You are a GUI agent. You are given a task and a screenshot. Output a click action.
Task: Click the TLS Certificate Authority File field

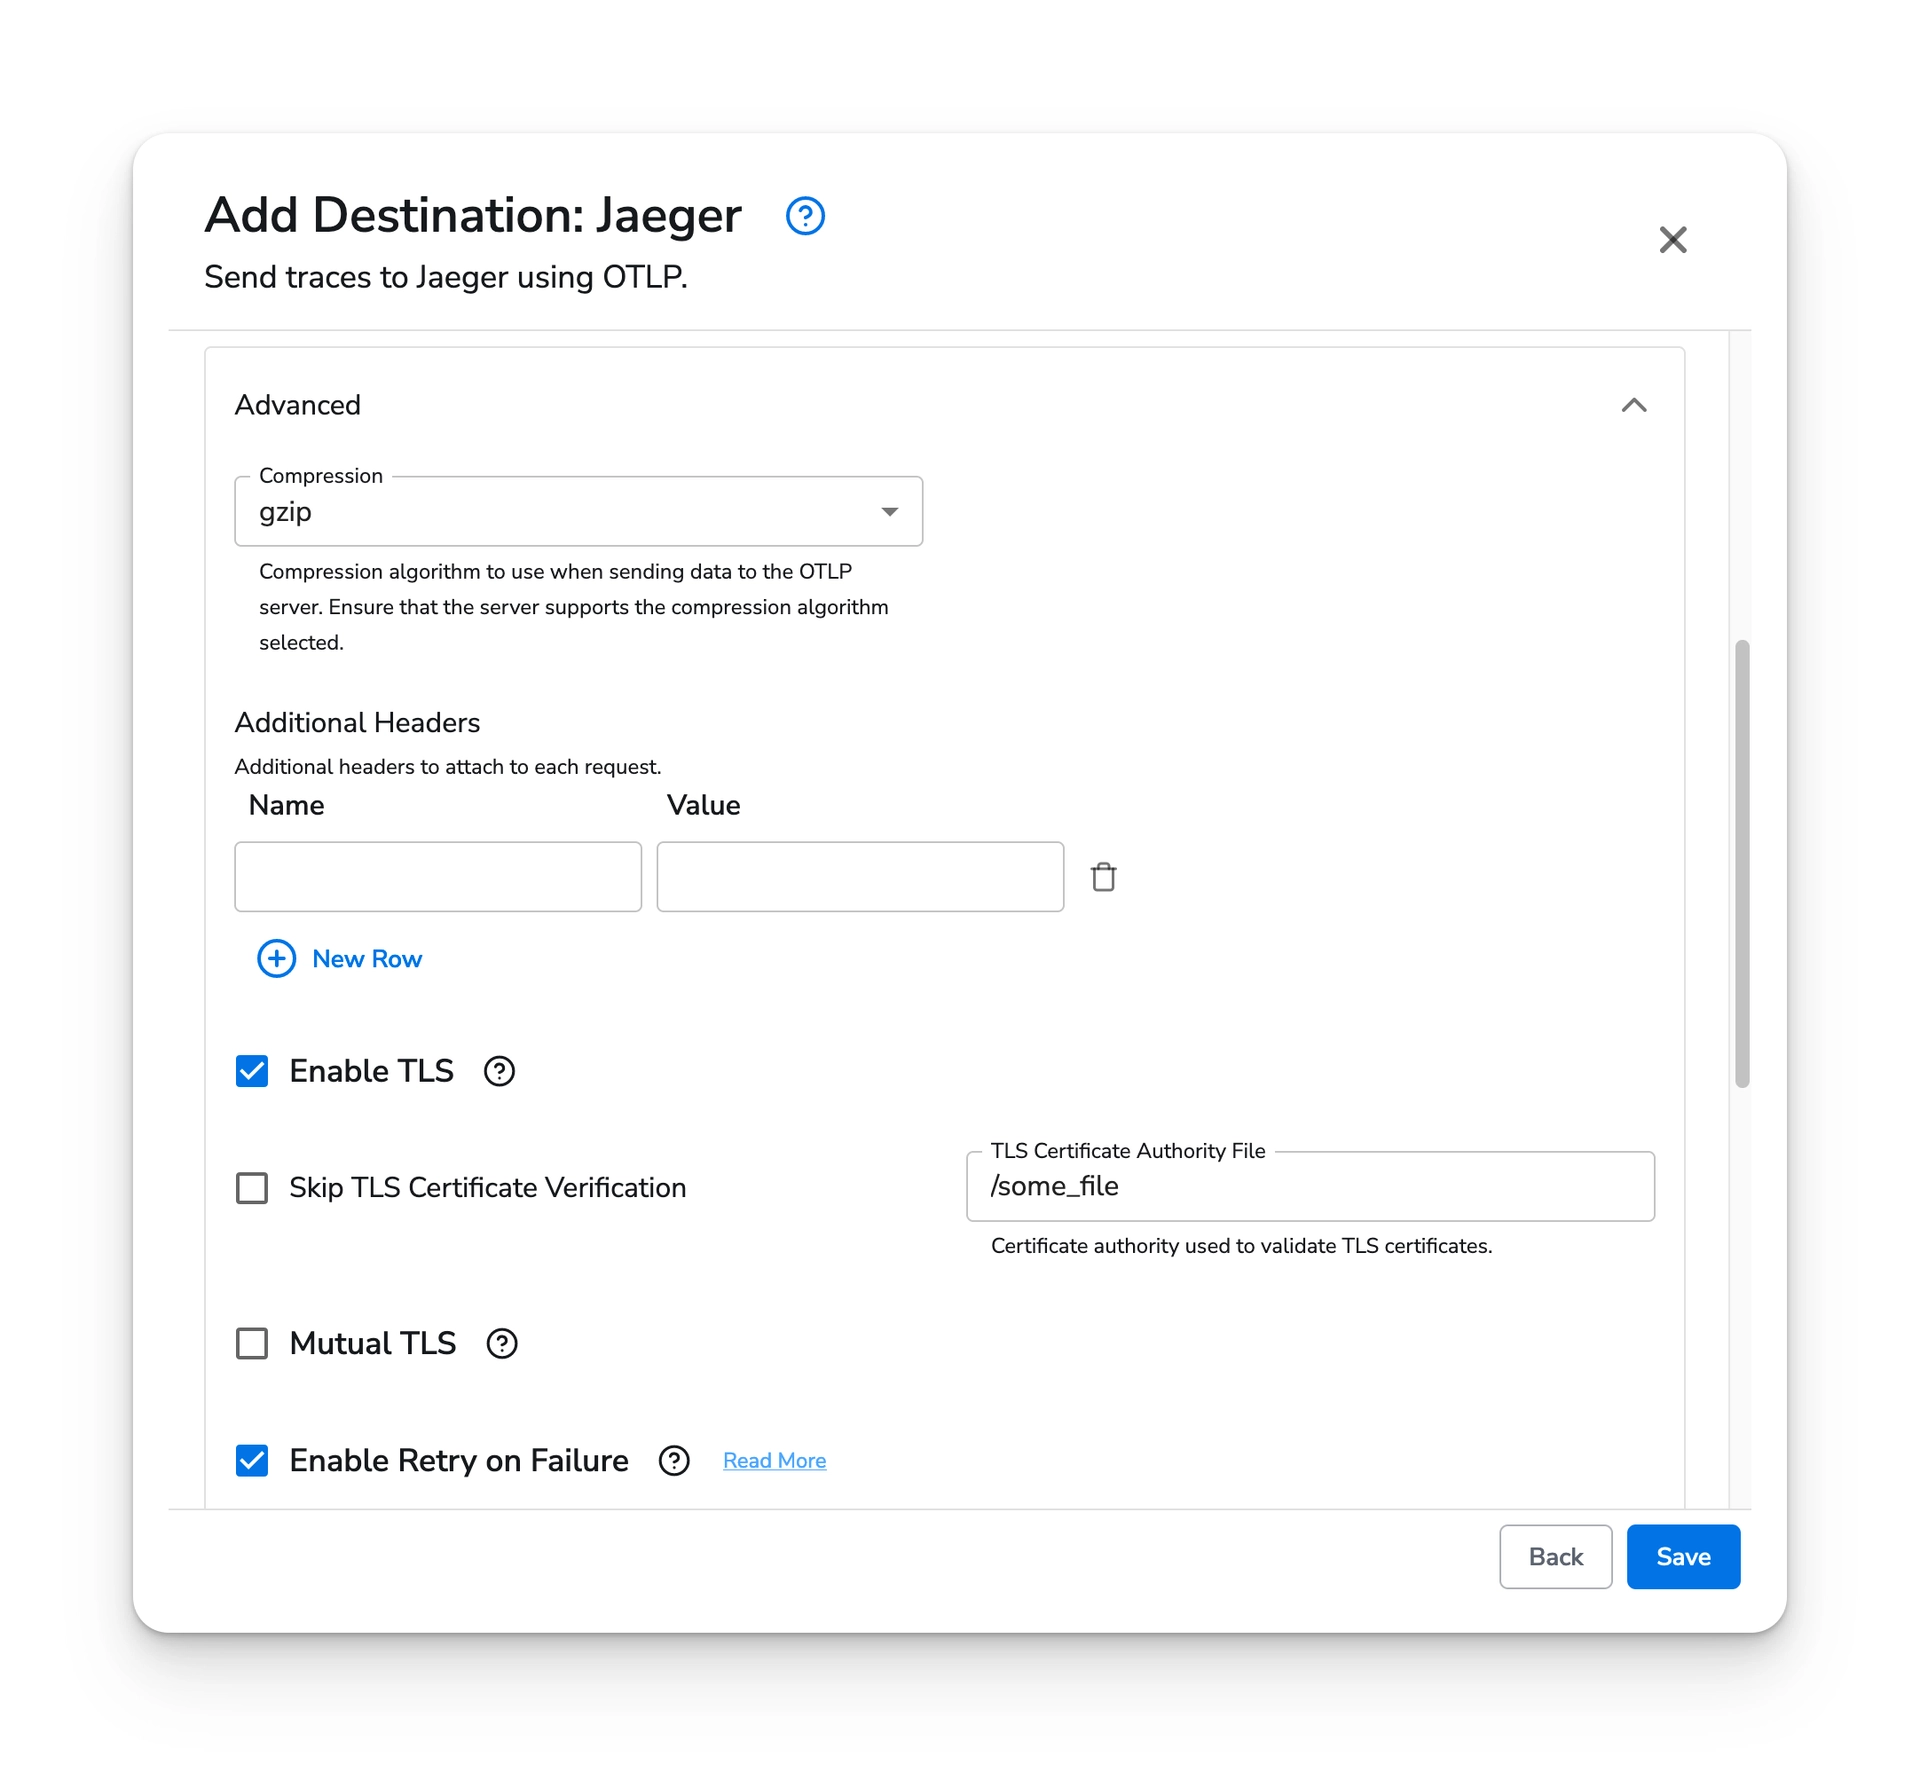(1310, 1186)
